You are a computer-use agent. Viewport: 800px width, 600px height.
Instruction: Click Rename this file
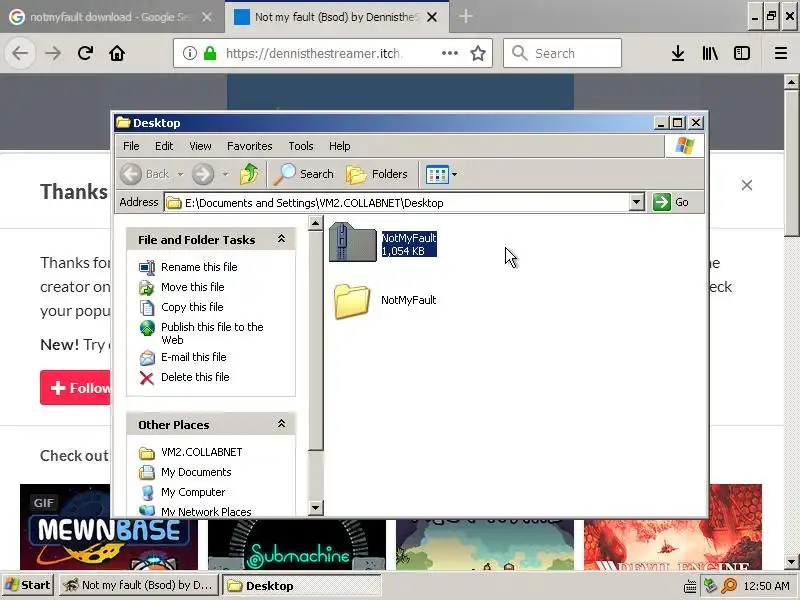(x=199, y=267)
